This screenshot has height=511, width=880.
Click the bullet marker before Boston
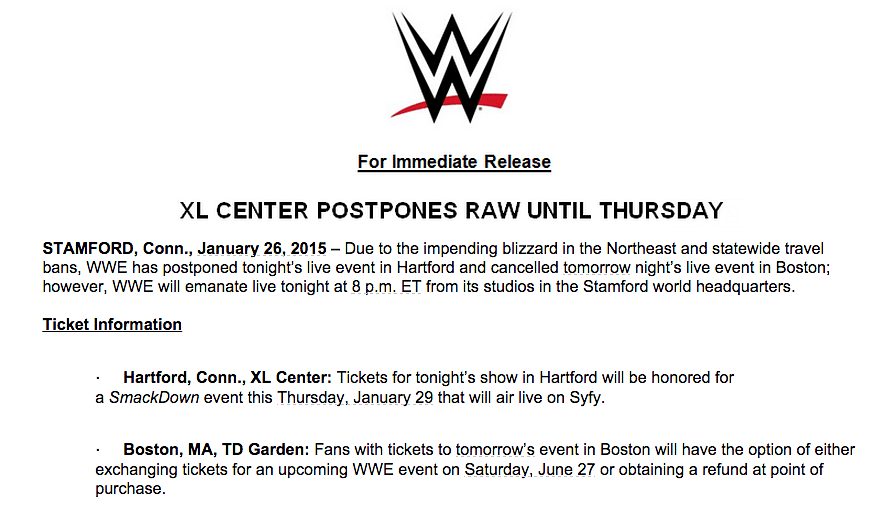(x=98, y=450)
